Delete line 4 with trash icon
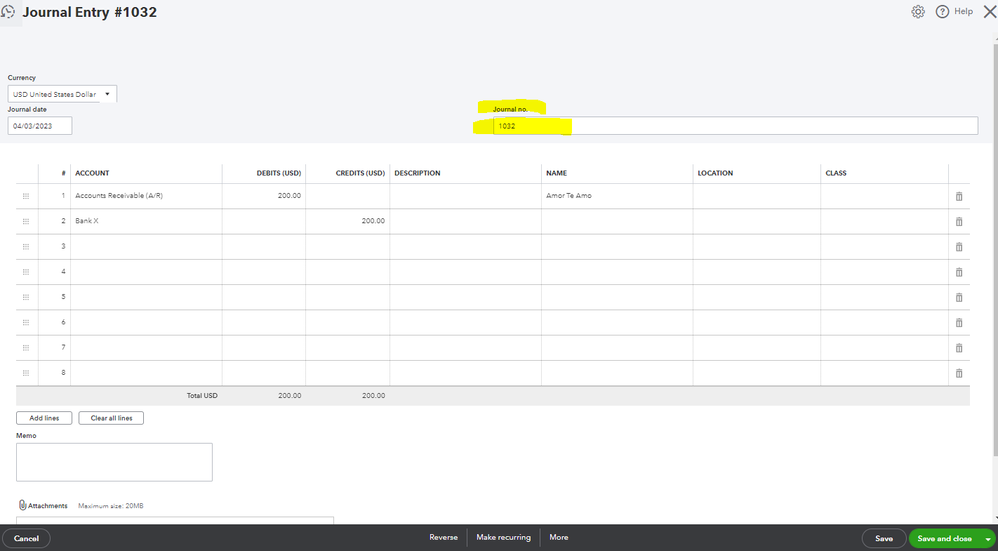The height and width of the screenshot is (551, 998). pyautogui.click(x=959, y=272)
